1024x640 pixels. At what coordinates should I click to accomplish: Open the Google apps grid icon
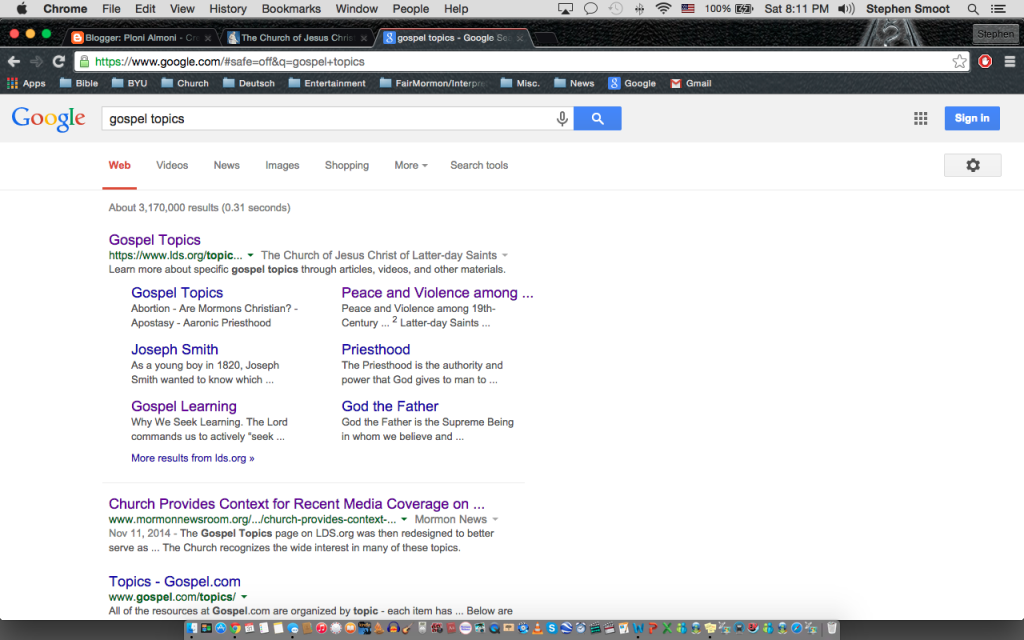920,118
